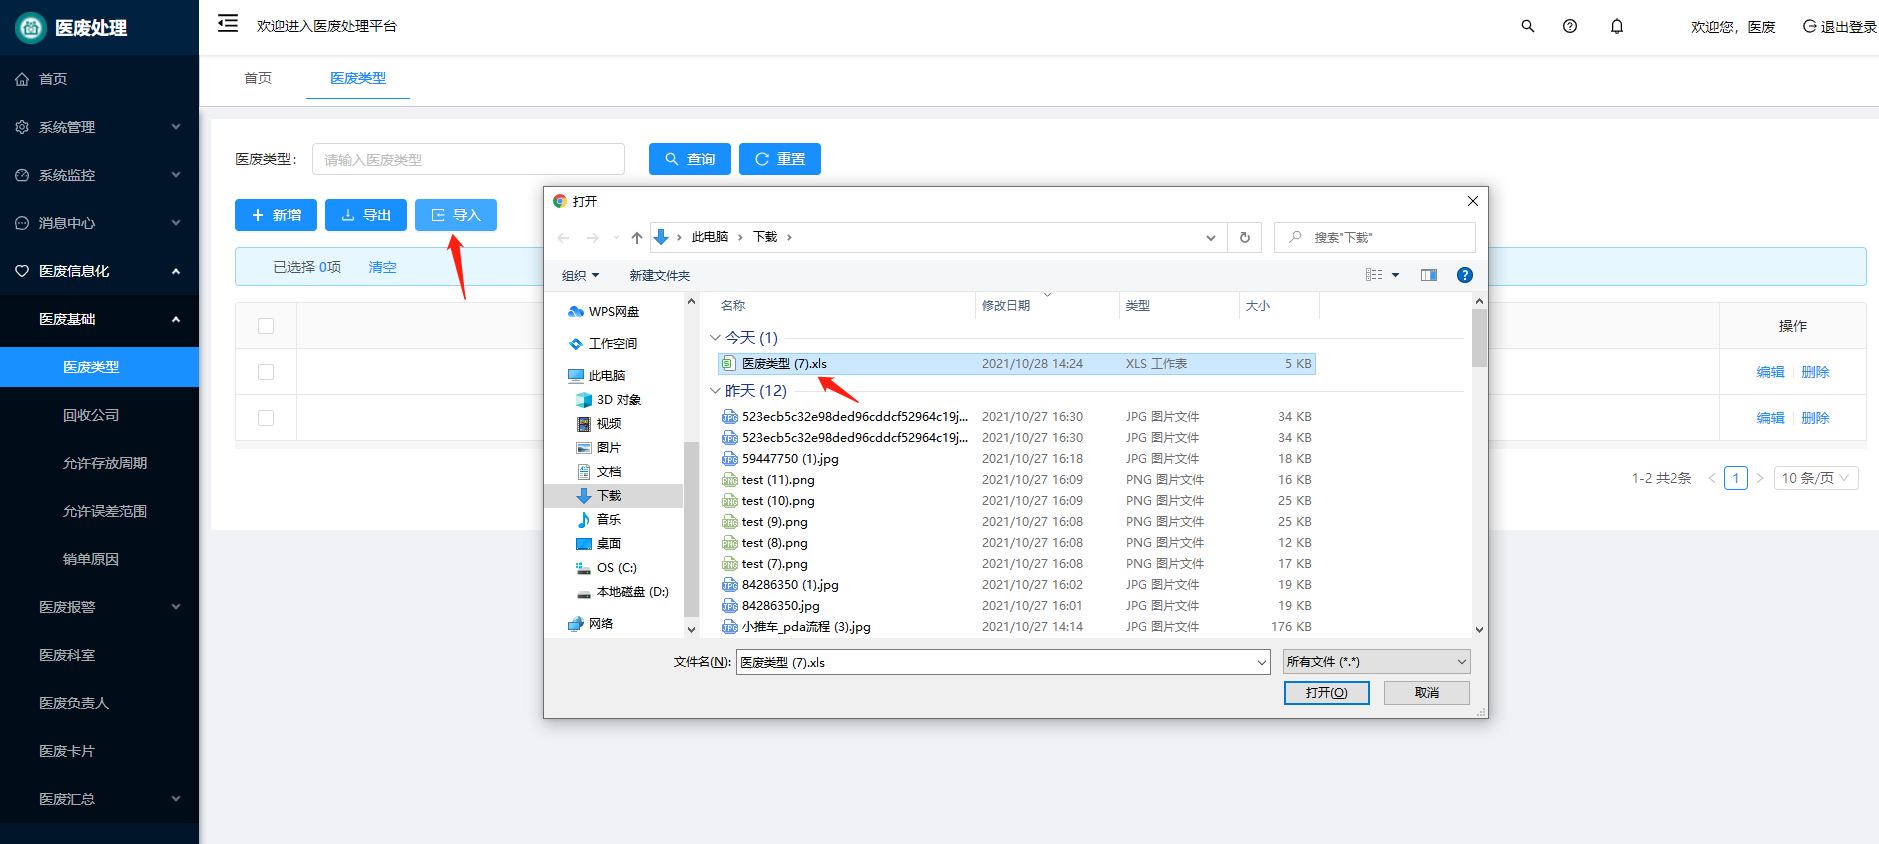Switch to the 首页 tab

point(258,78)
